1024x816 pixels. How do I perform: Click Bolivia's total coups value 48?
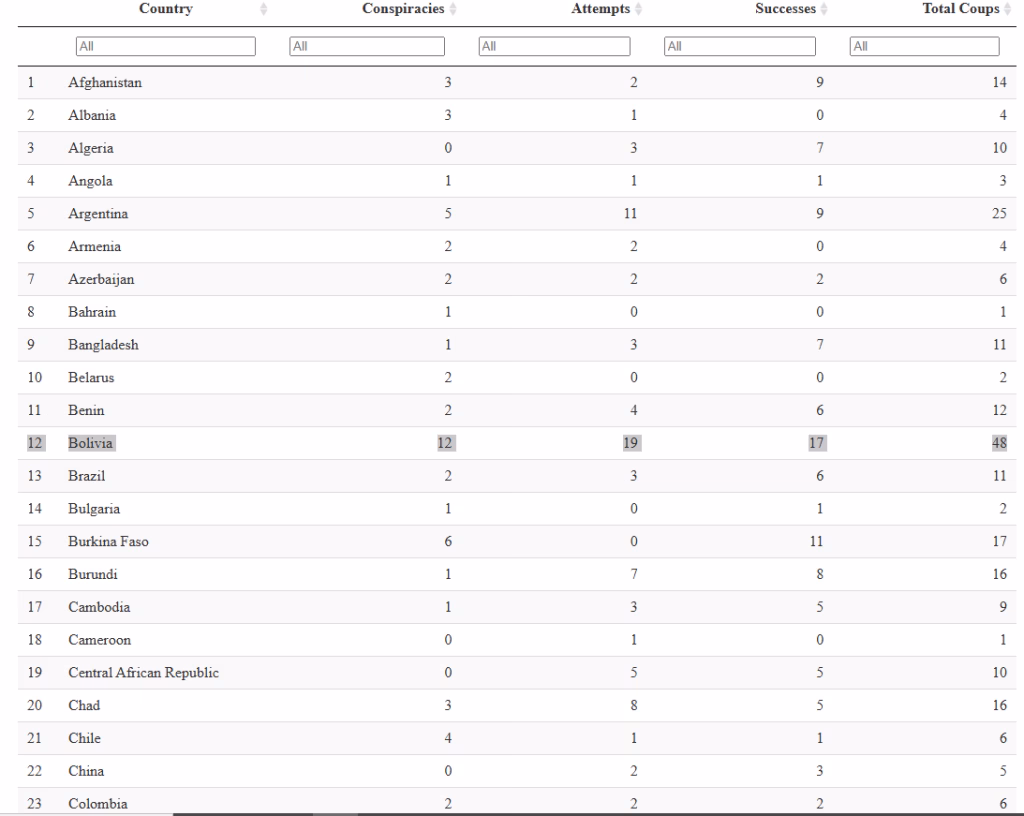click(999, 443)
